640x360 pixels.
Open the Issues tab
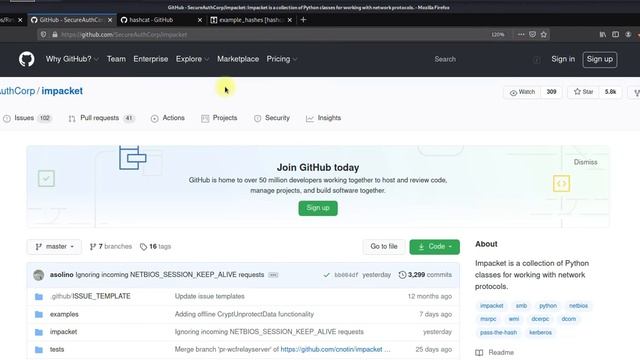[x=27, y=118]
